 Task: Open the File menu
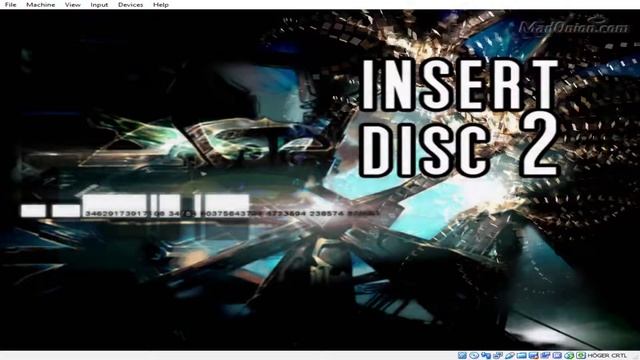[x=10, y=4]
